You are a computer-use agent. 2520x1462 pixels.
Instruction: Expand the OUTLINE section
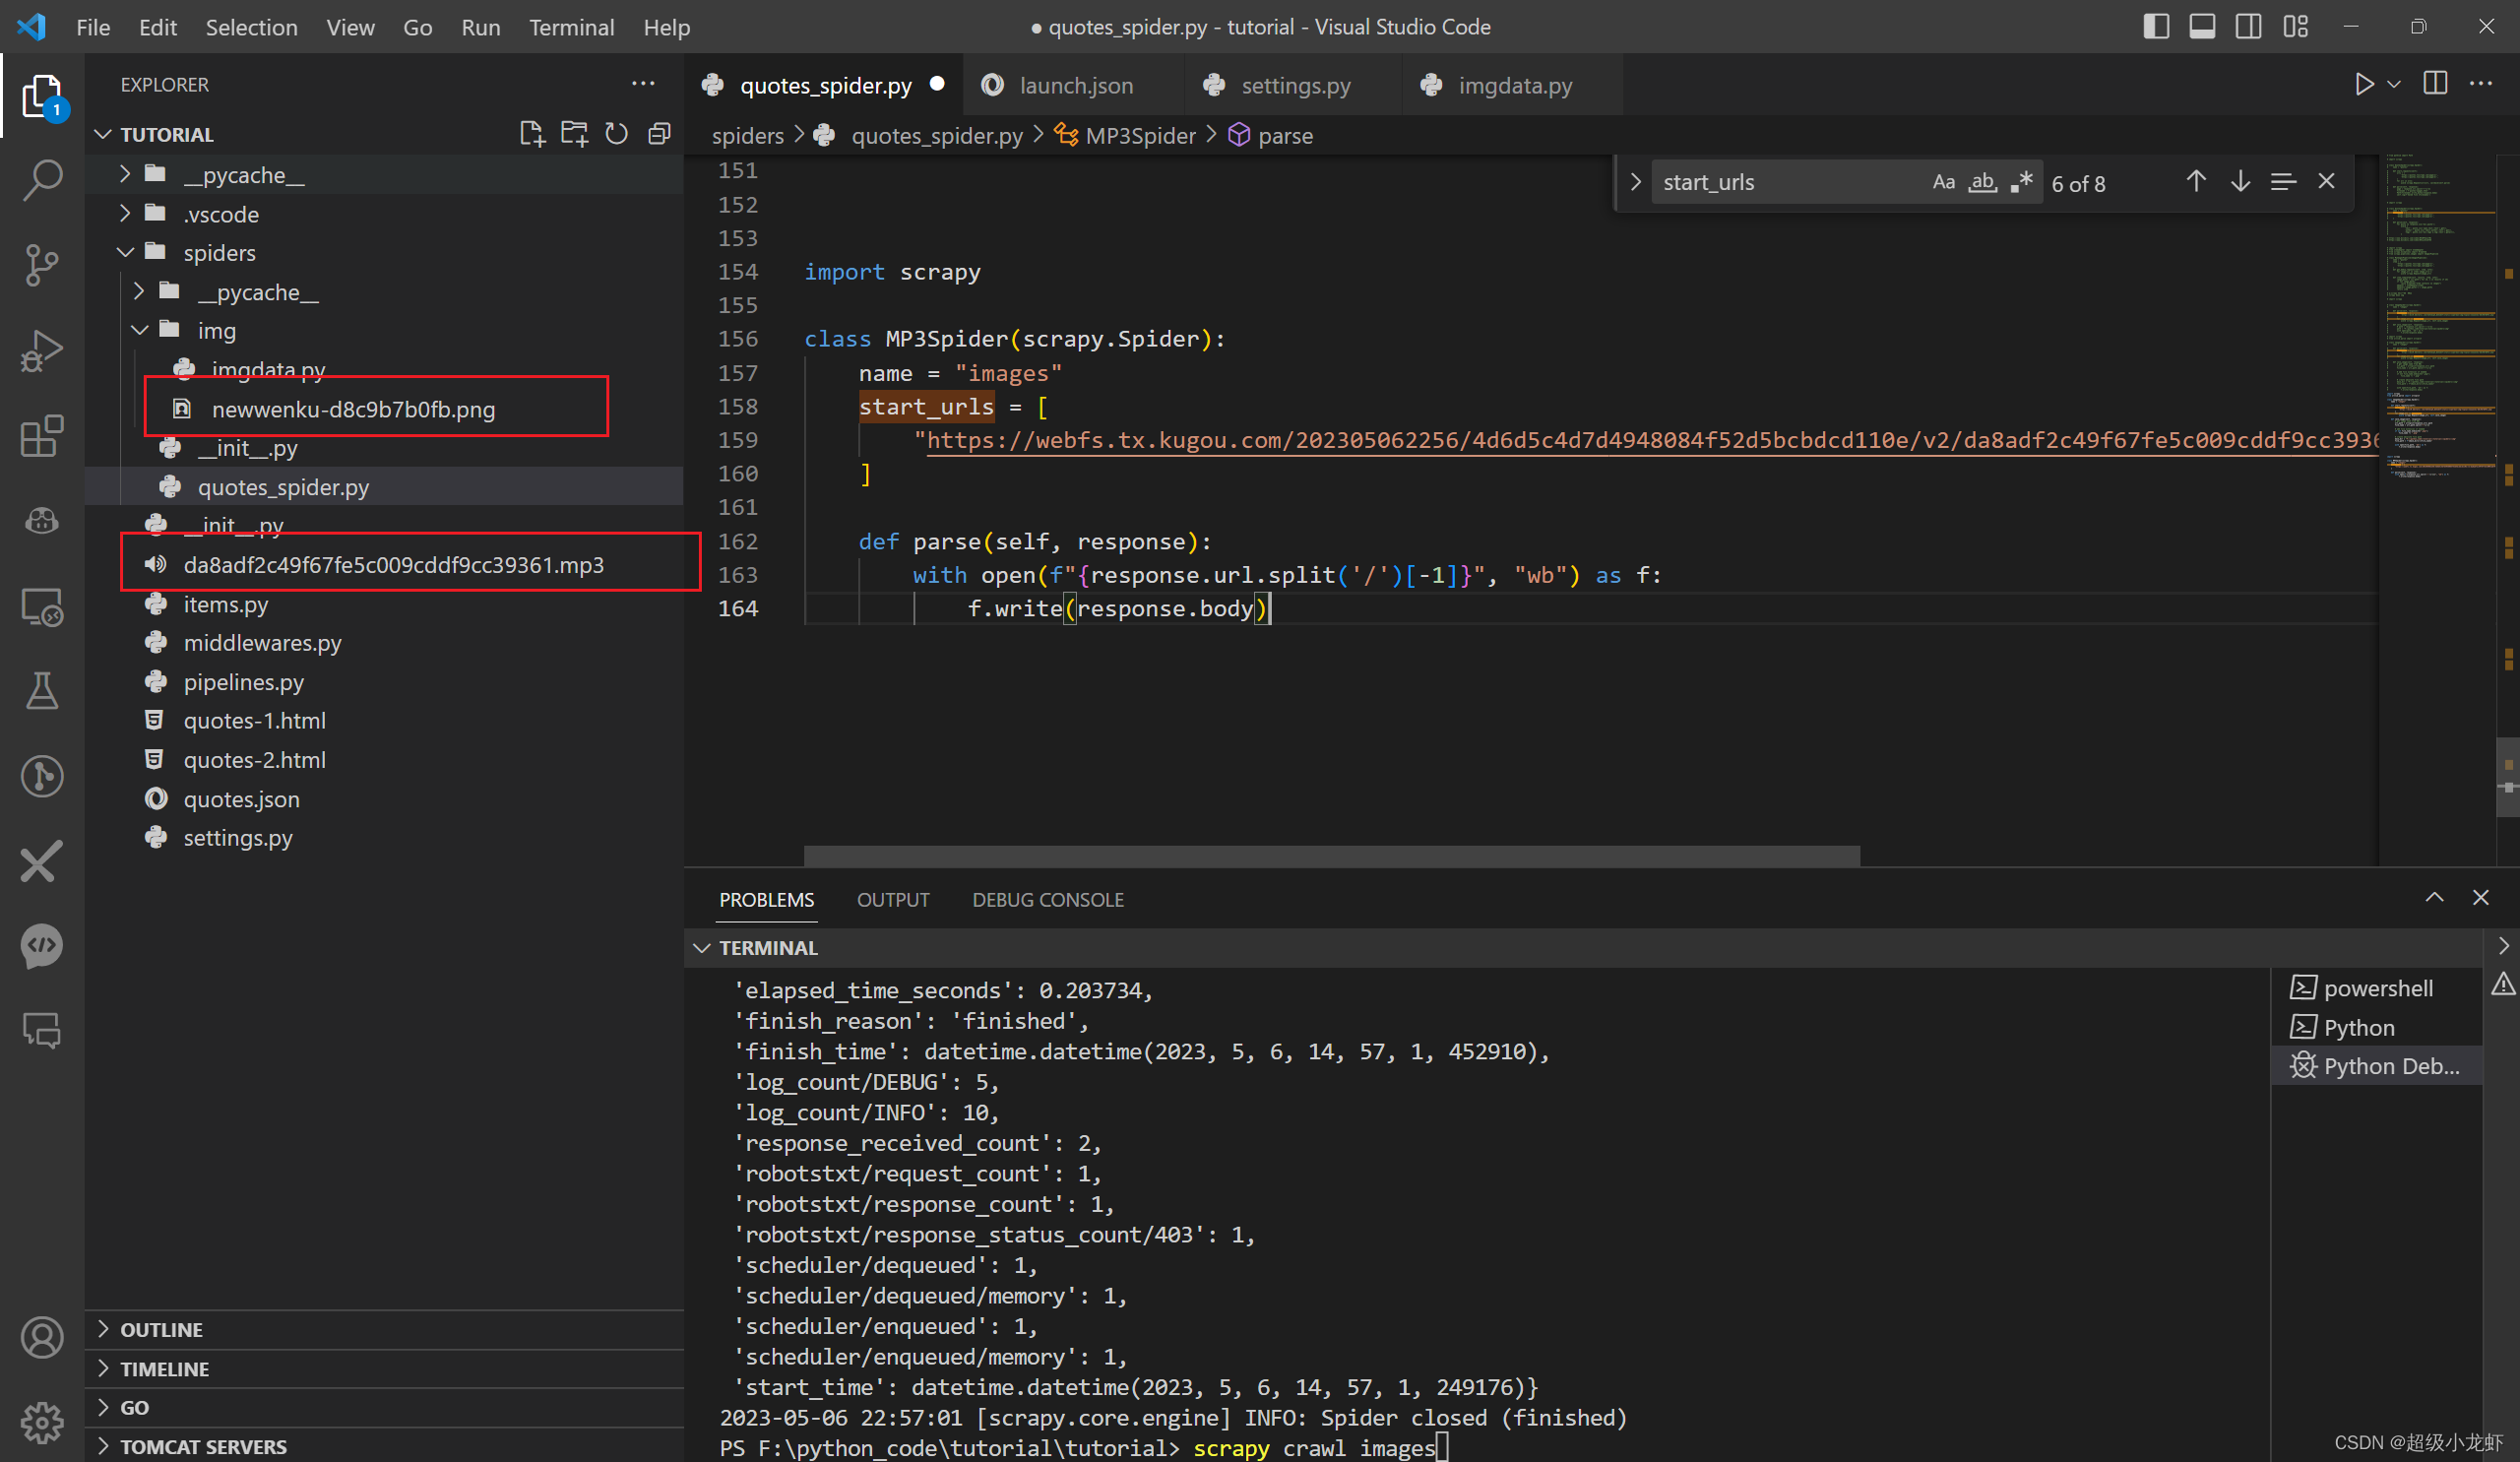pyautogui.click(x=162, y=1329)
